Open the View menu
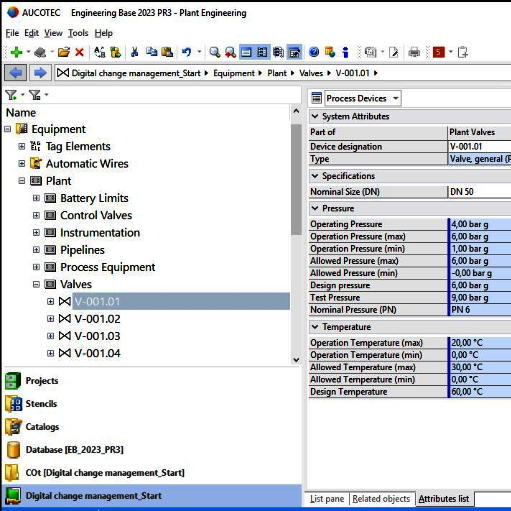511x511 pixels. coord(53,33)
